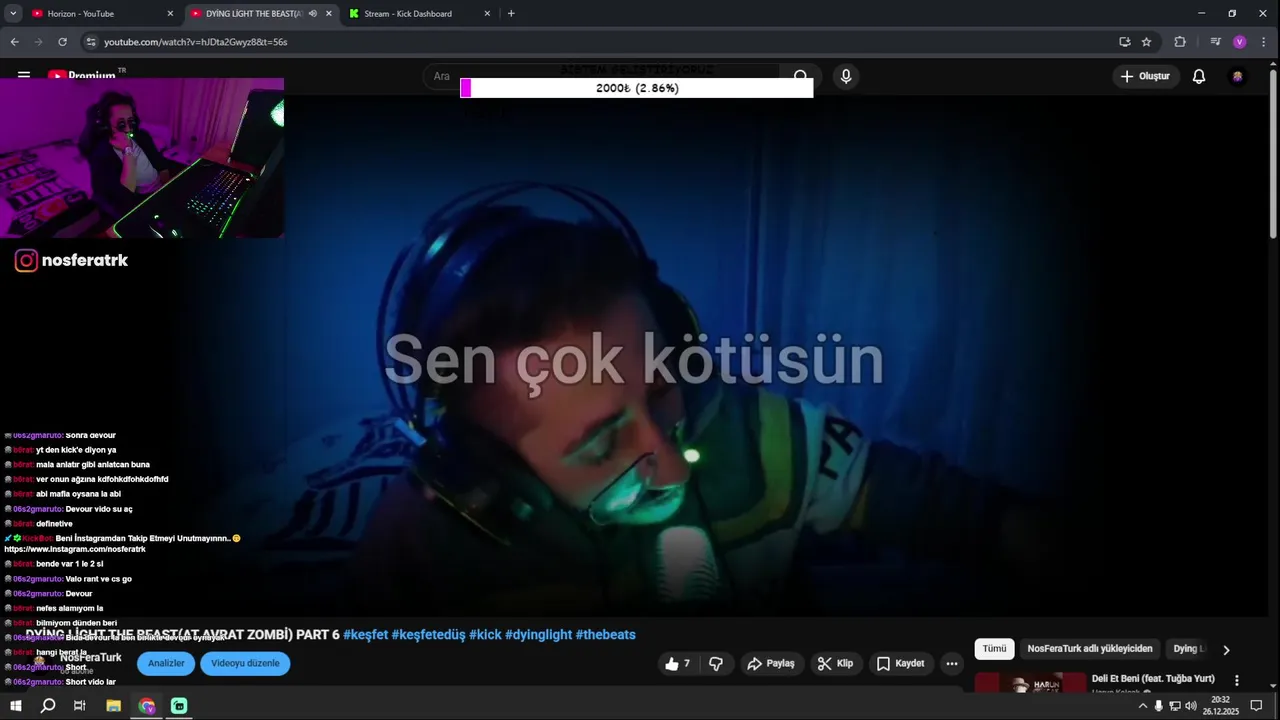Show next filter chips with right arrow
Viewport: 1280px width, 720px height.
click(x=1226, y=650)
